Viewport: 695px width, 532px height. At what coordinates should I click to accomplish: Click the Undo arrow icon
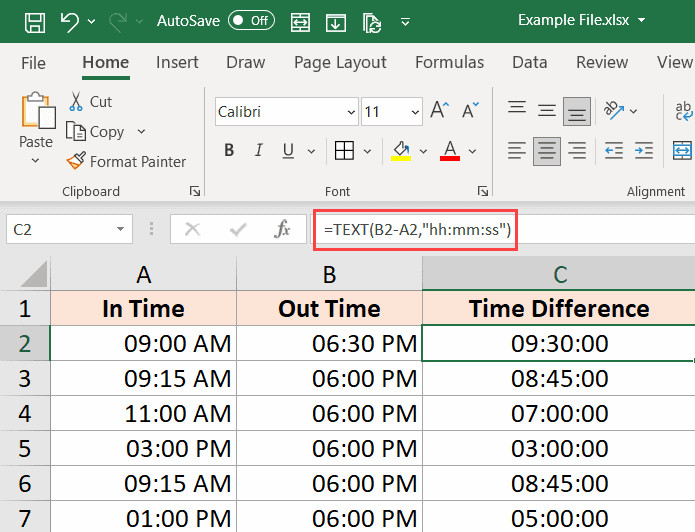pyautogui.click(x=69, y=20)
